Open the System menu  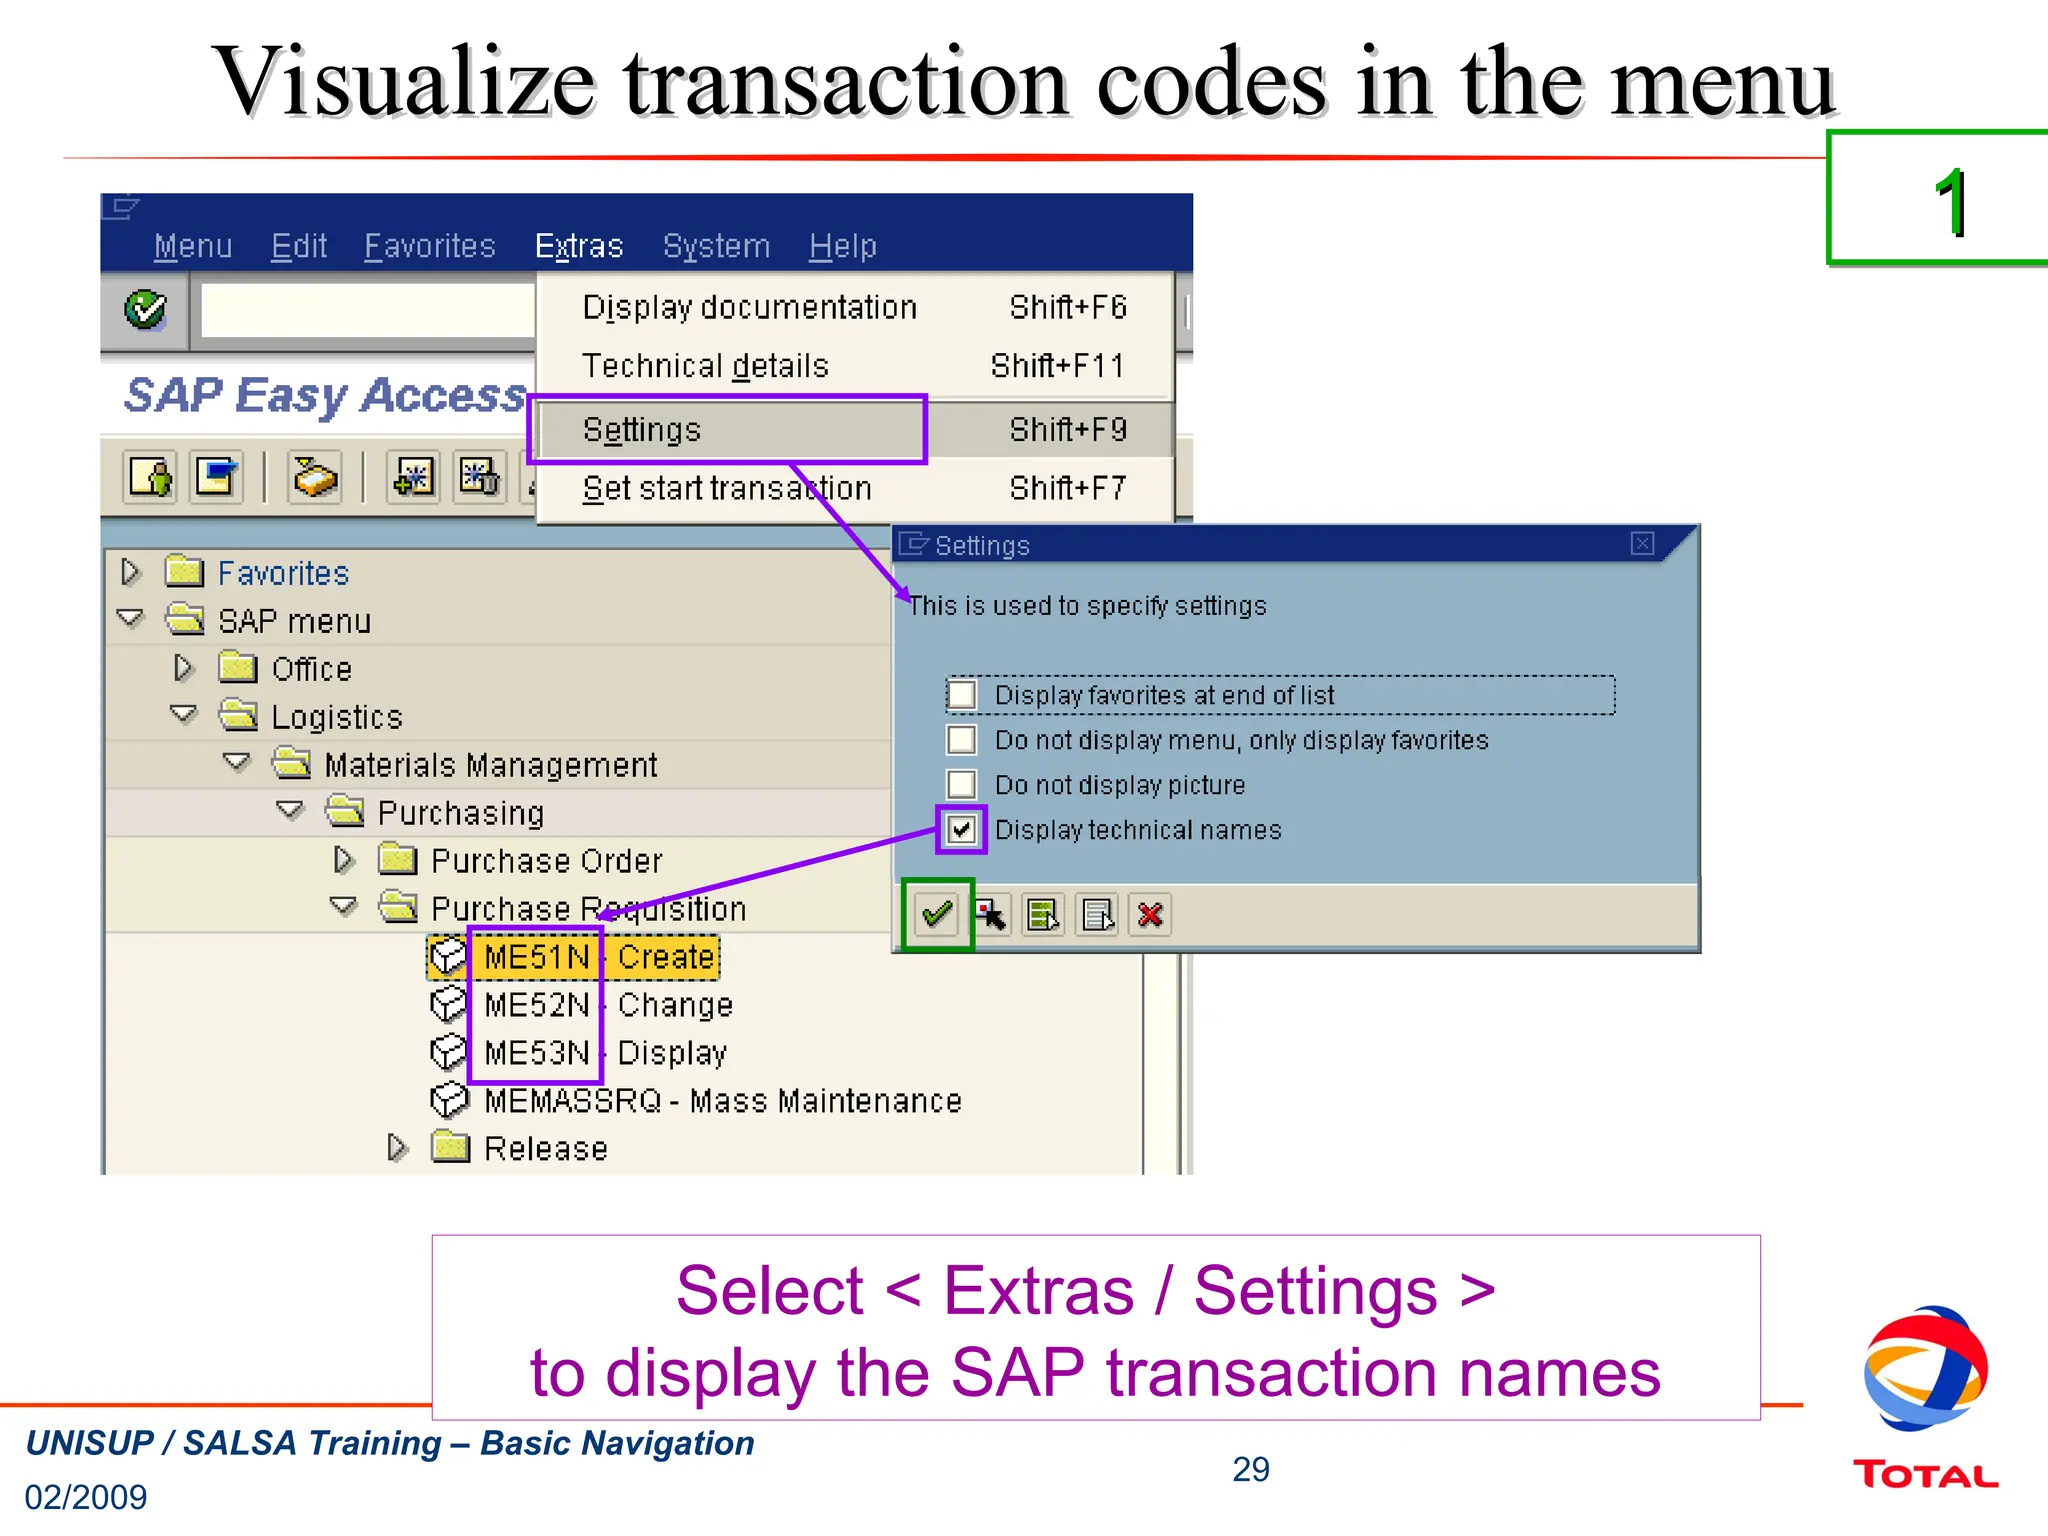click(717, 246)
